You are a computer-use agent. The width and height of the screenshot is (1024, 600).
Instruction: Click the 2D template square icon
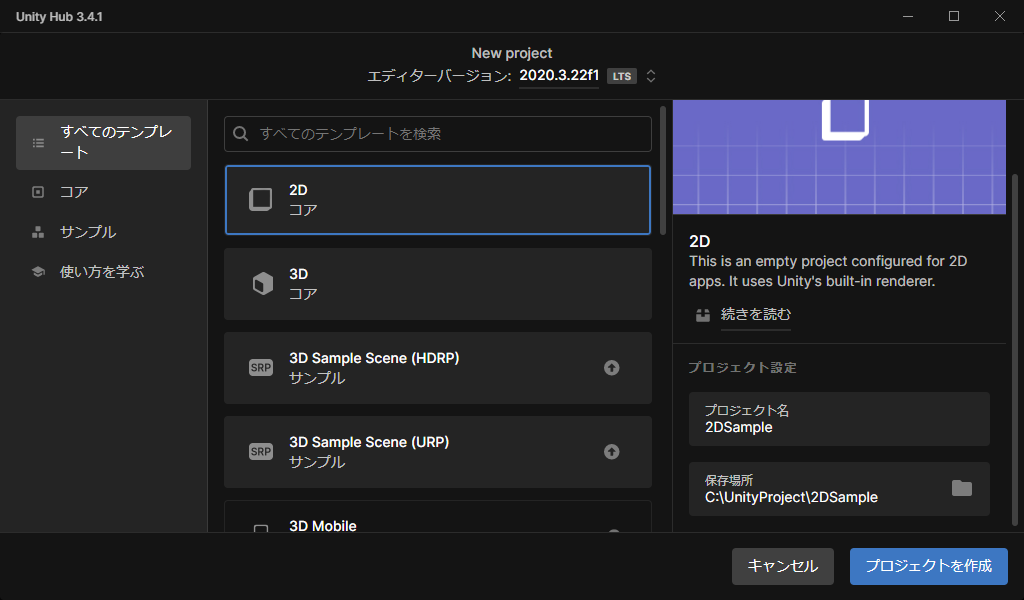[261, 200]
